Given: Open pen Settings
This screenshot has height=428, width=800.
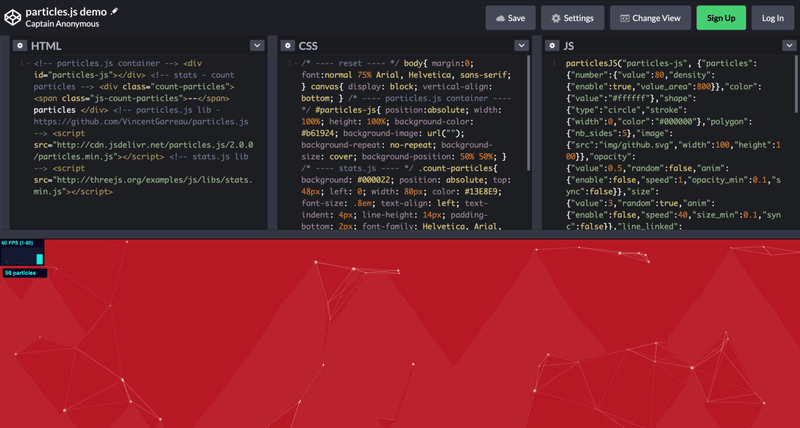Looking at the screenshot, I should click(572, 18).
